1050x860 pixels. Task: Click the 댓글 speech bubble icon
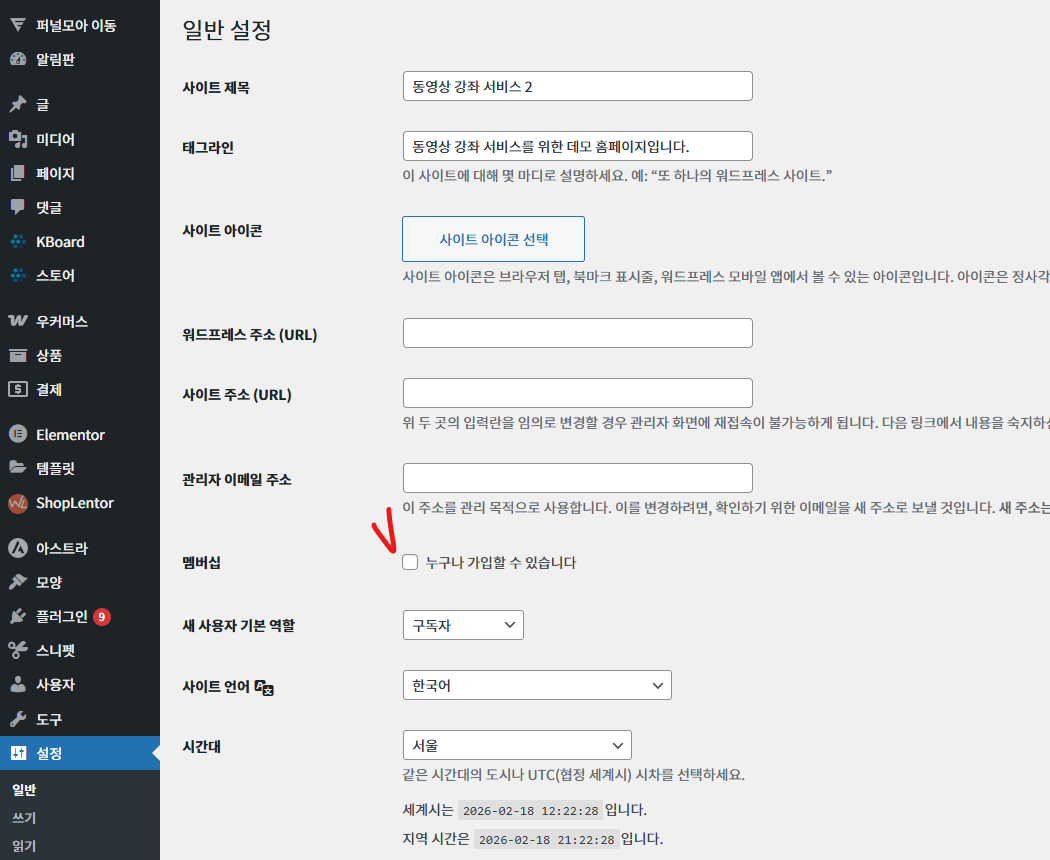click(18, 207)
